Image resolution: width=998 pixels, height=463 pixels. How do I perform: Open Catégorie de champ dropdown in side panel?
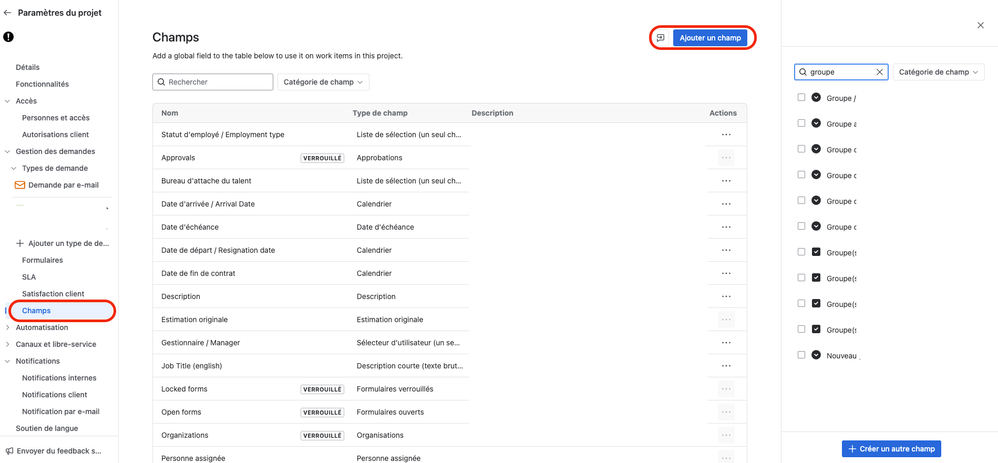coord(939,72)
